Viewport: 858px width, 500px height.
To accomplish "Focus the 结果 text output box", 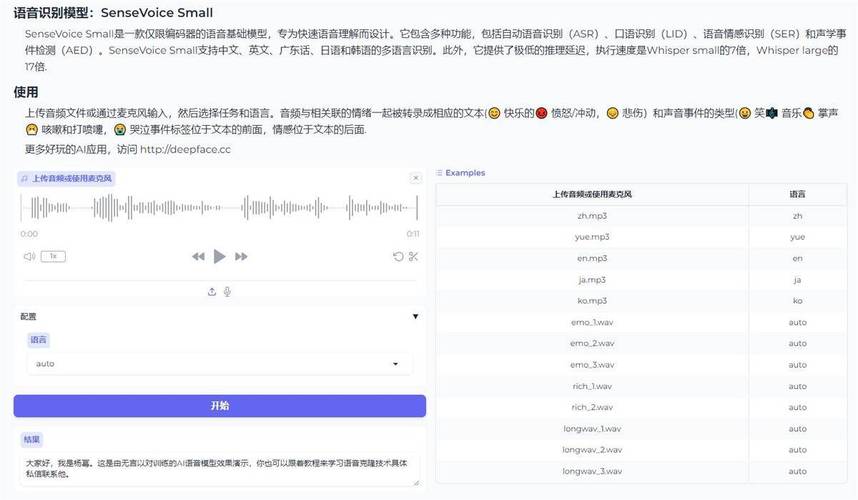I will click(x=219, y=469).
